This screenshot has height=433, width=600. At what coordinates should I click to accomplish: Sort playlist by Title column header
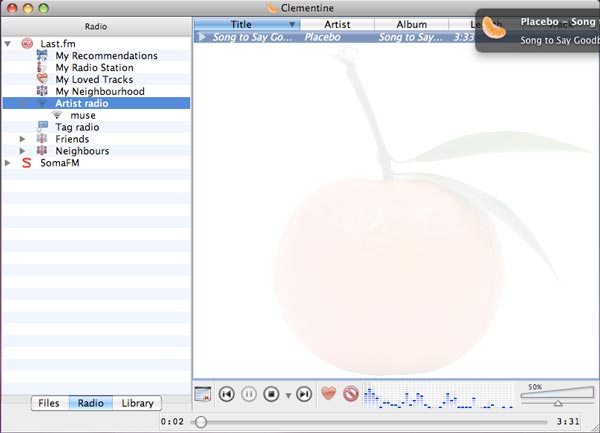pyautogui.click(x=247, y=24)
